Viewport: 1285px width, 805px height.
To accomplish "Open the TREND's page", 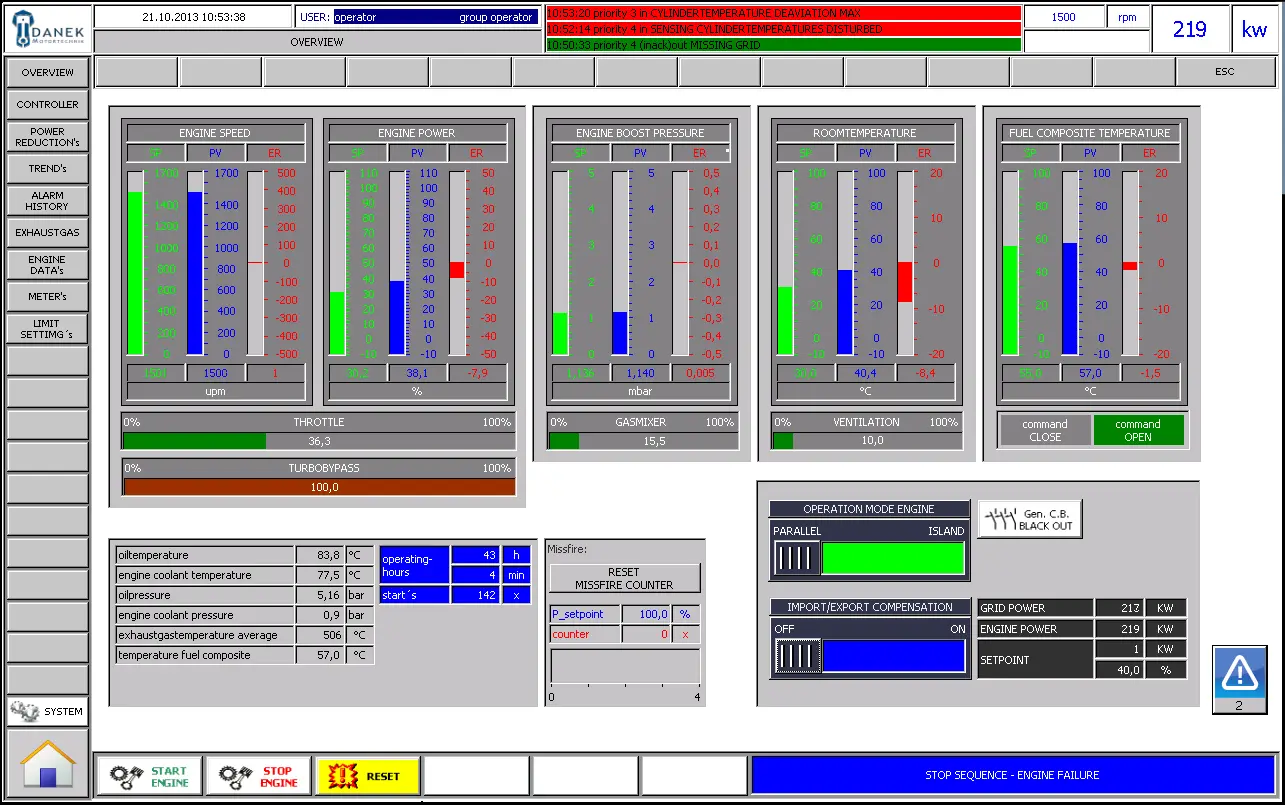I will tap(47, 168).
